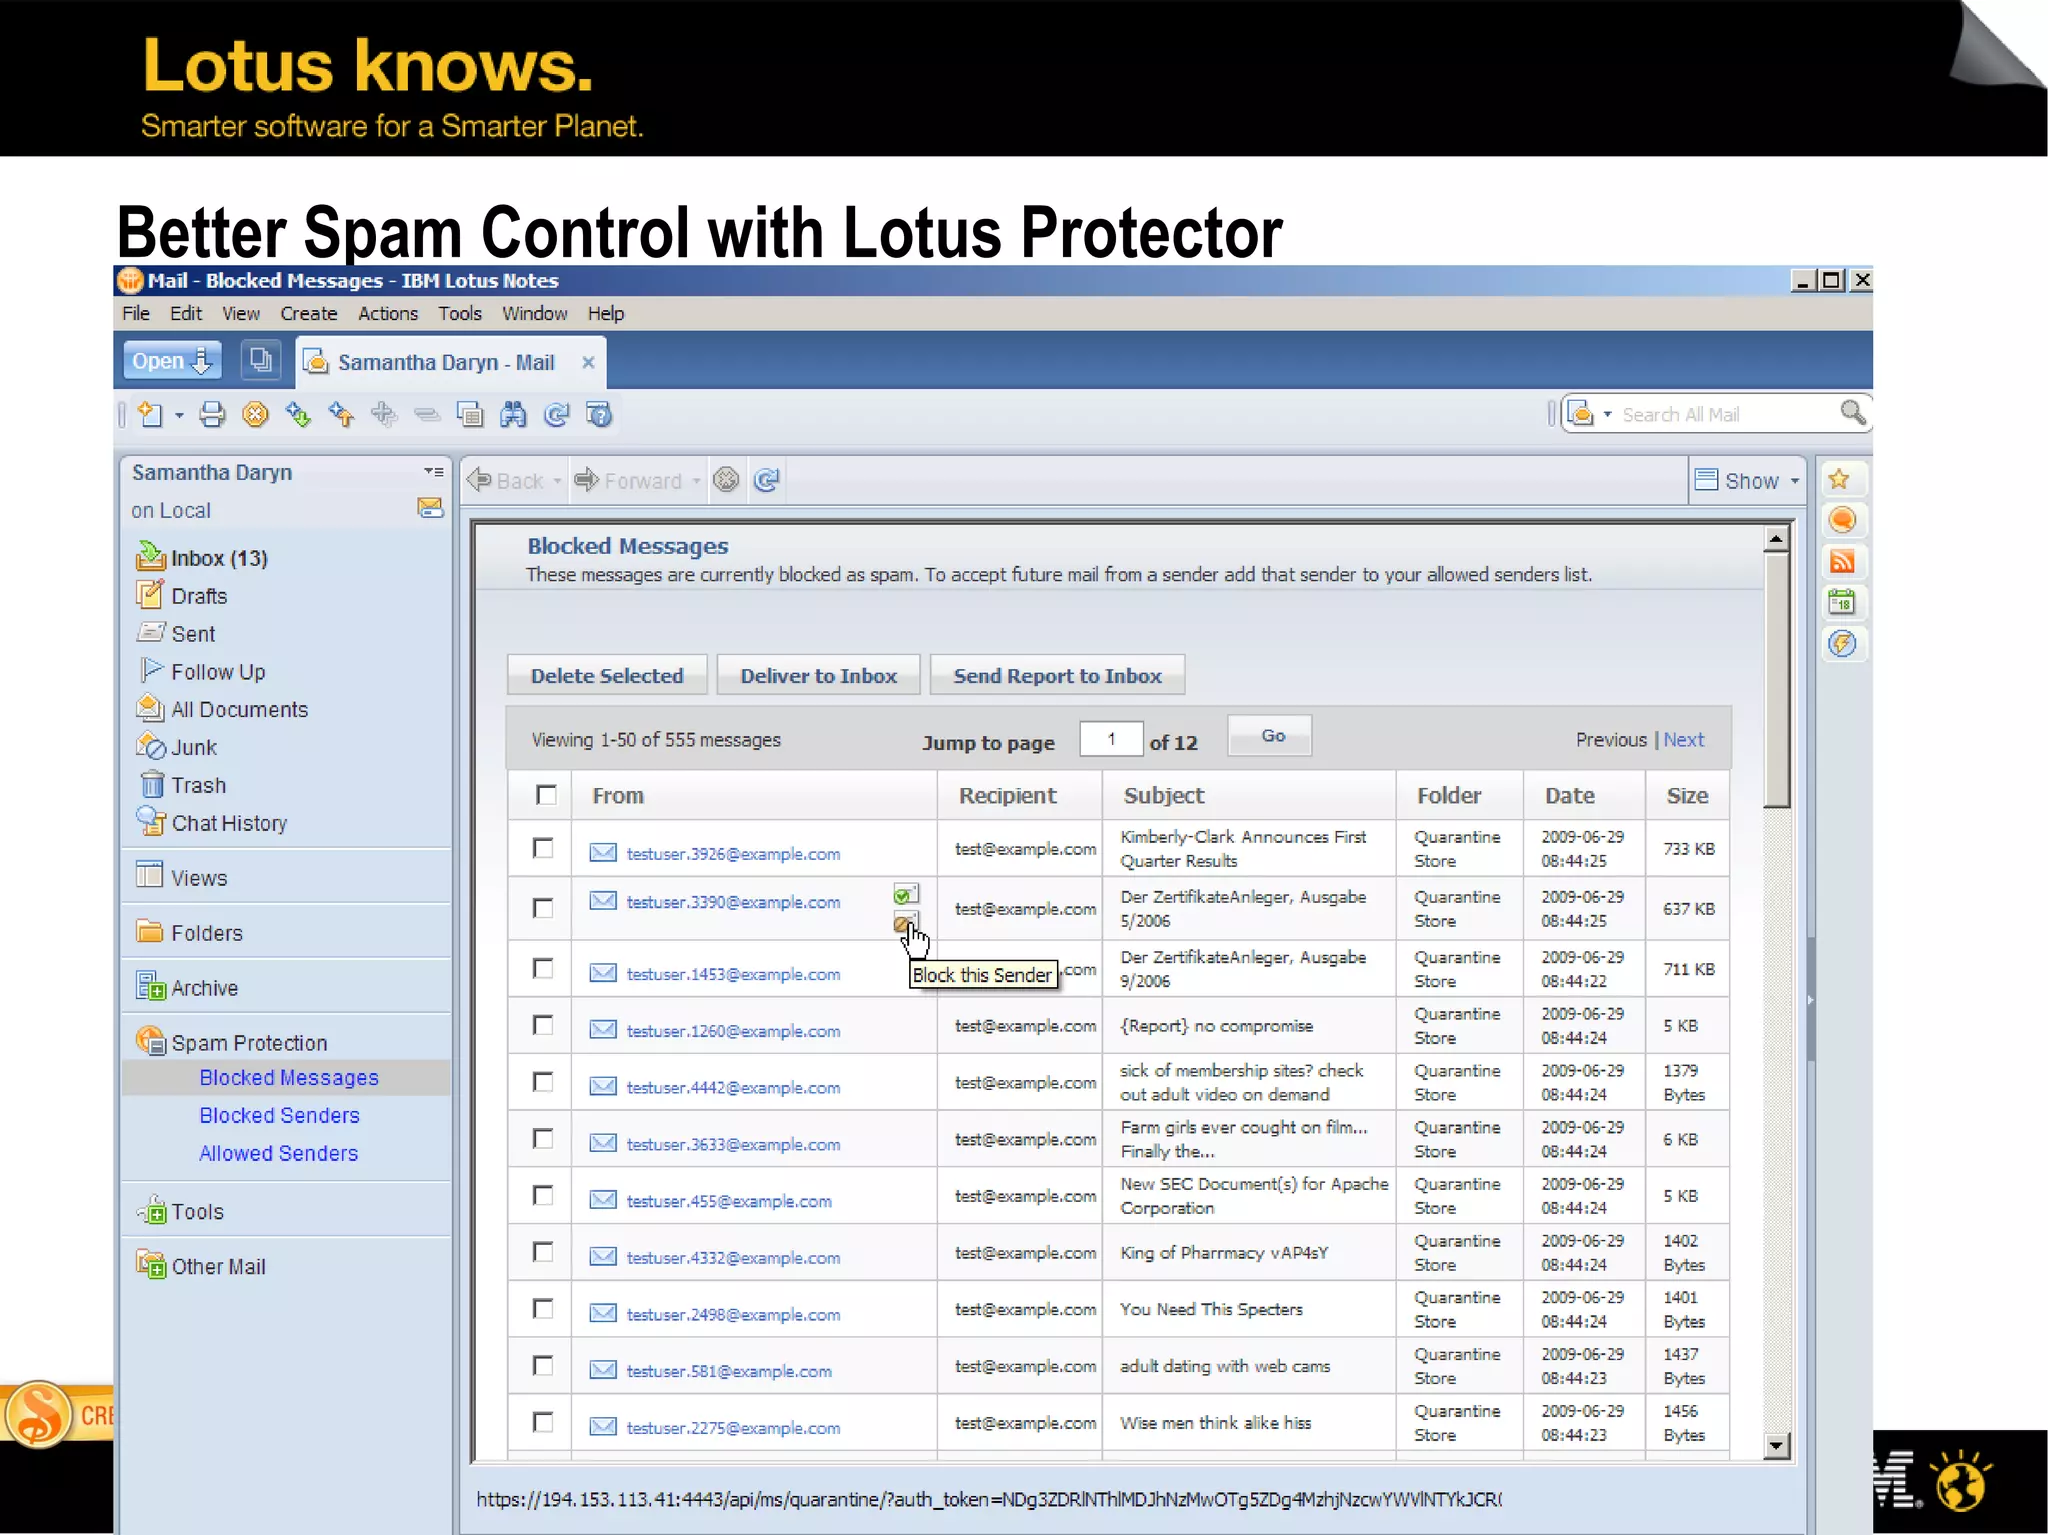
Task: Click the stop icon in navigation bar
Action: click(x=726, y=481)
